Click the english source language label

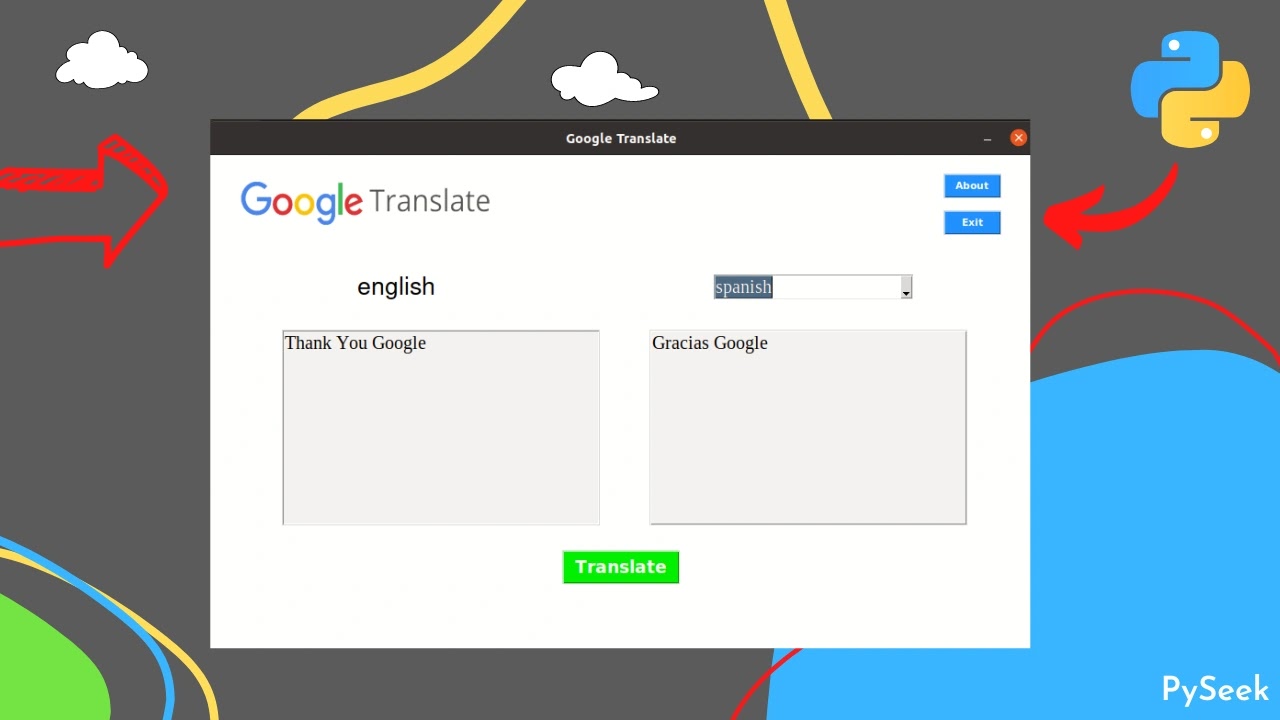pyautogui.click(x=396, y=287)
